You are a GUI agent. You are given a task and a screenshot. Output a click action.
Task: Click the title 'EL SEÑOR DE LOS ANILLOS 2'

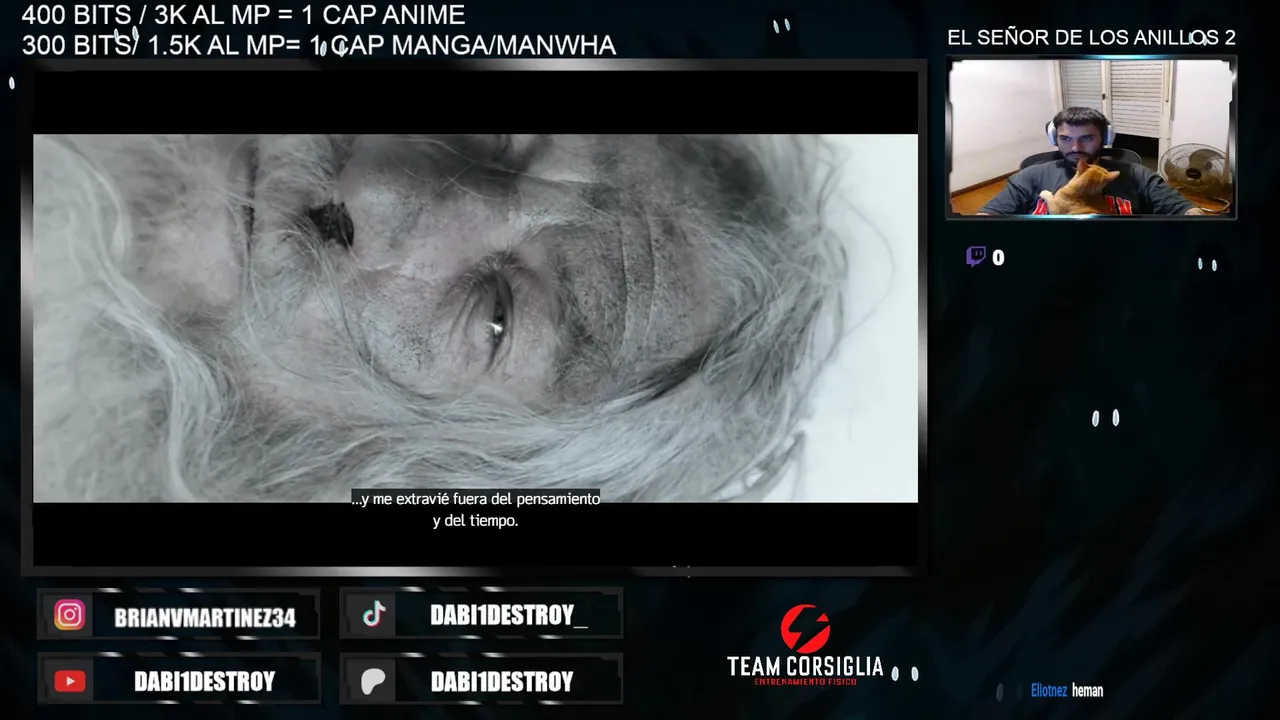tap(1091, 38)
